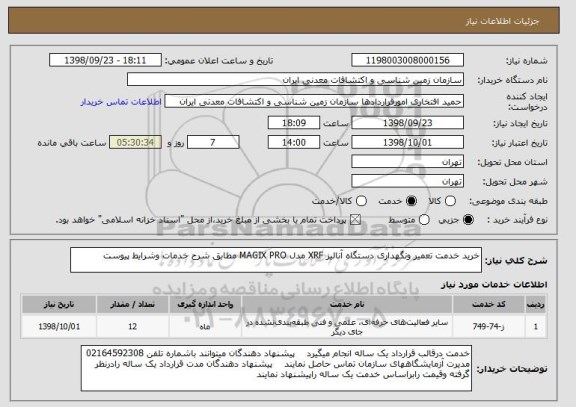This screenshot has width=576, height=407.
Task: Click the table date cell 1398/10/01
Action: (59, 327)
